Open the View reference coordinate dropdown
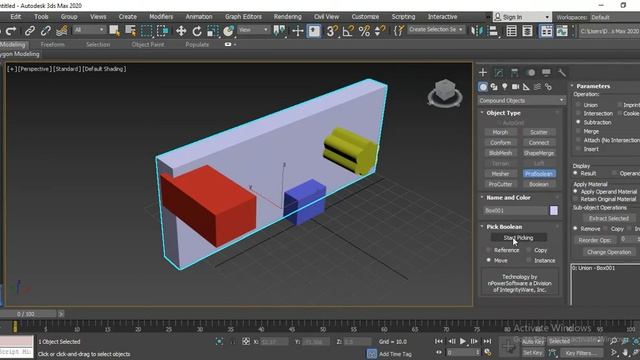The width and height of the screenshot is (640, 360). [x=253, y=30]
